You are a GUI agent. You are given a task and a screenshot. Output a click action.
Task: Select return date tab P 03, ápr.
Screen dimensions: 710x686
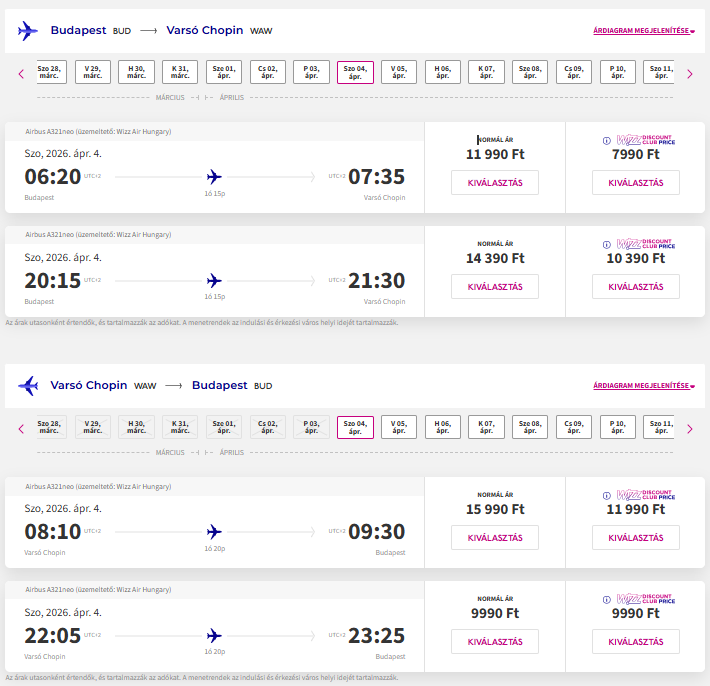pyautogui.click(x=311, y=428)
